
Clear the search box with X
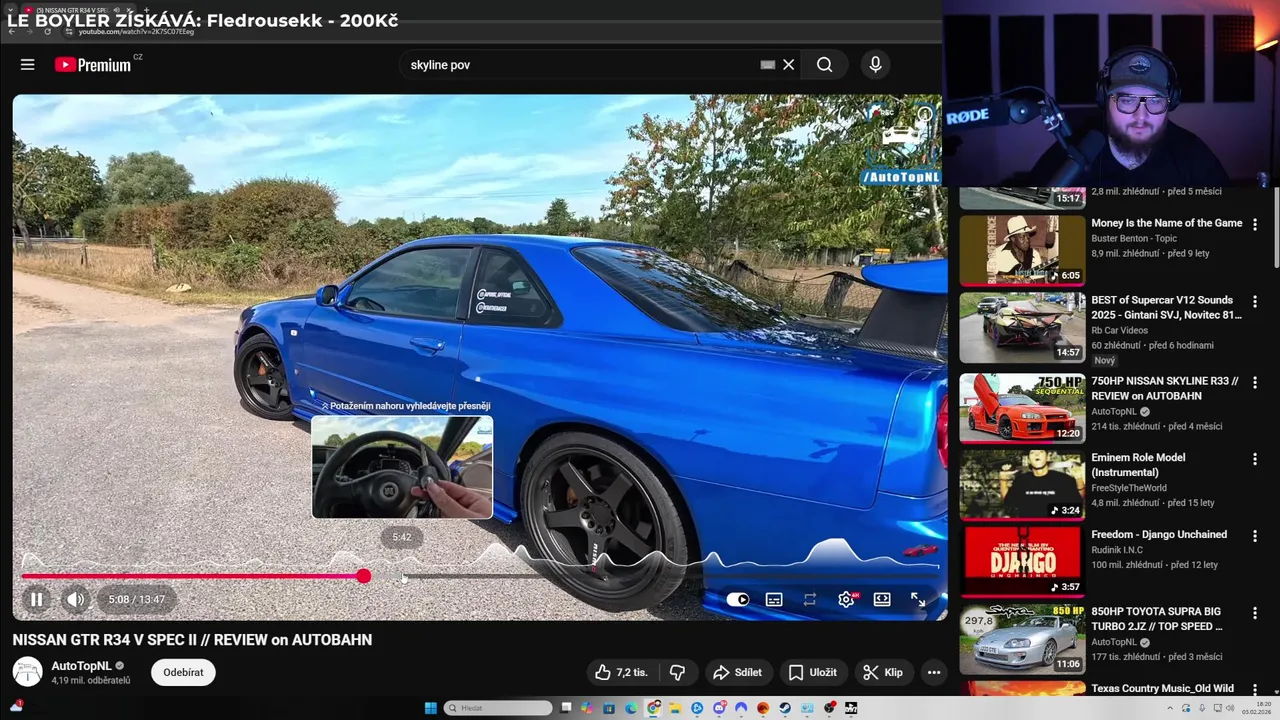788,64
